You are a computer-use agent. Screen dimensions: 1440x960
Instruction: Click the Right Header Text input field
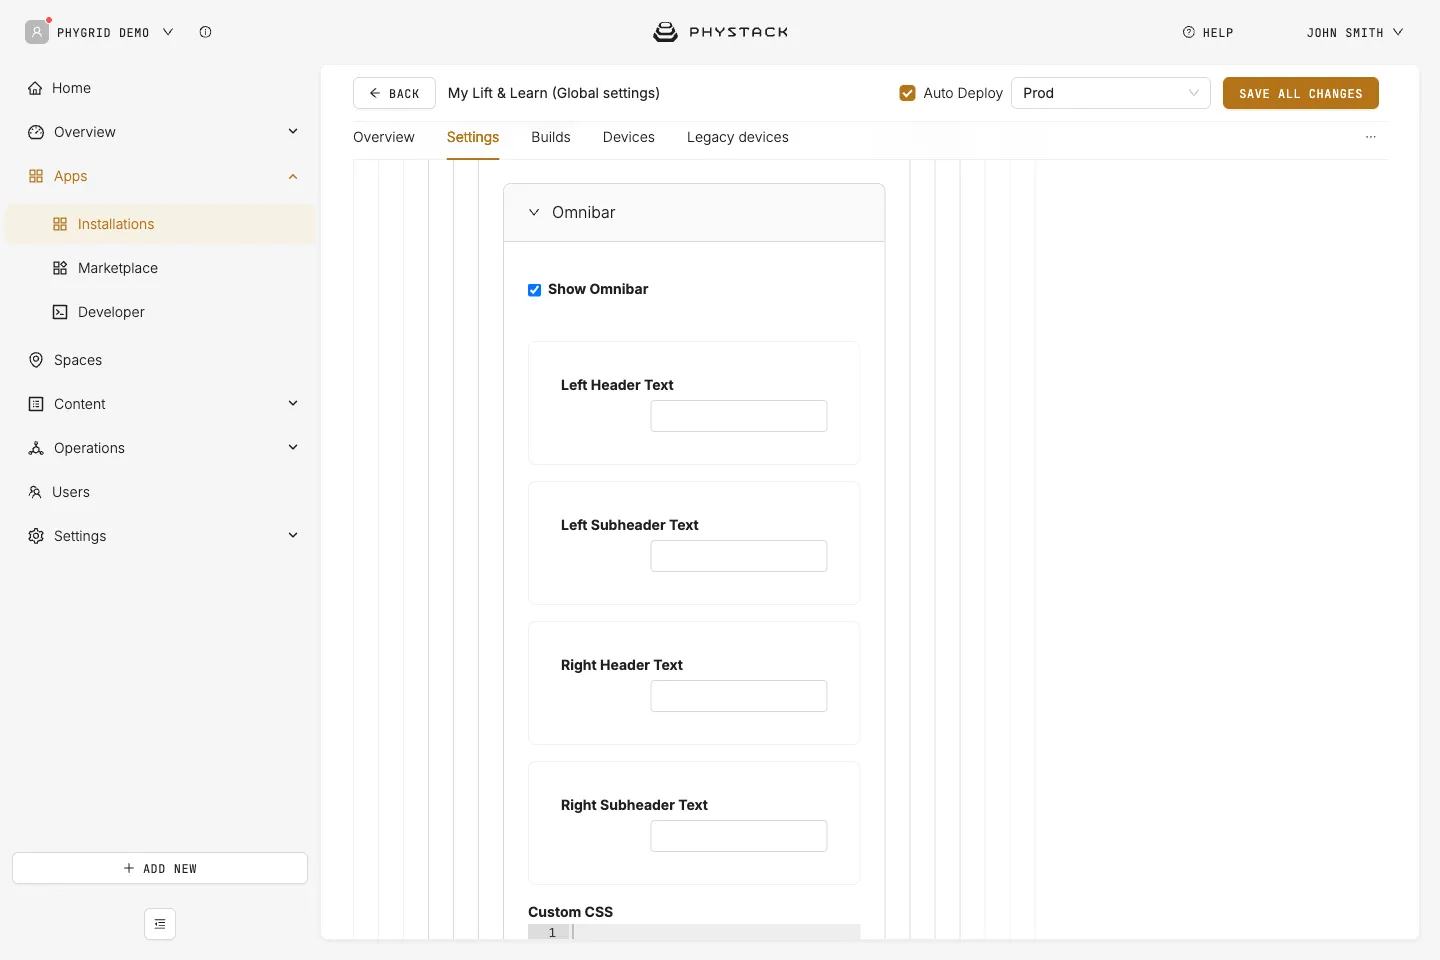click(x=739, y=696)
